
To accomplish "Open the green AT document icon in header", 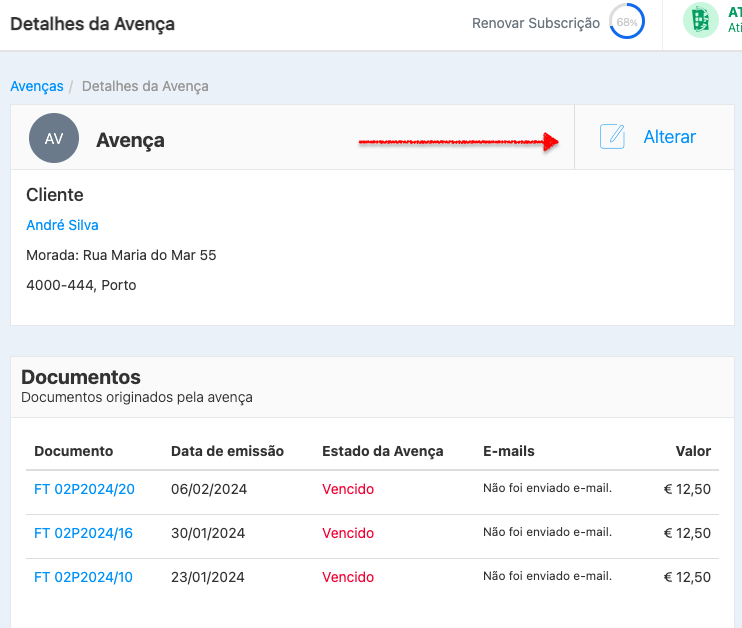I will pos(701,22).
